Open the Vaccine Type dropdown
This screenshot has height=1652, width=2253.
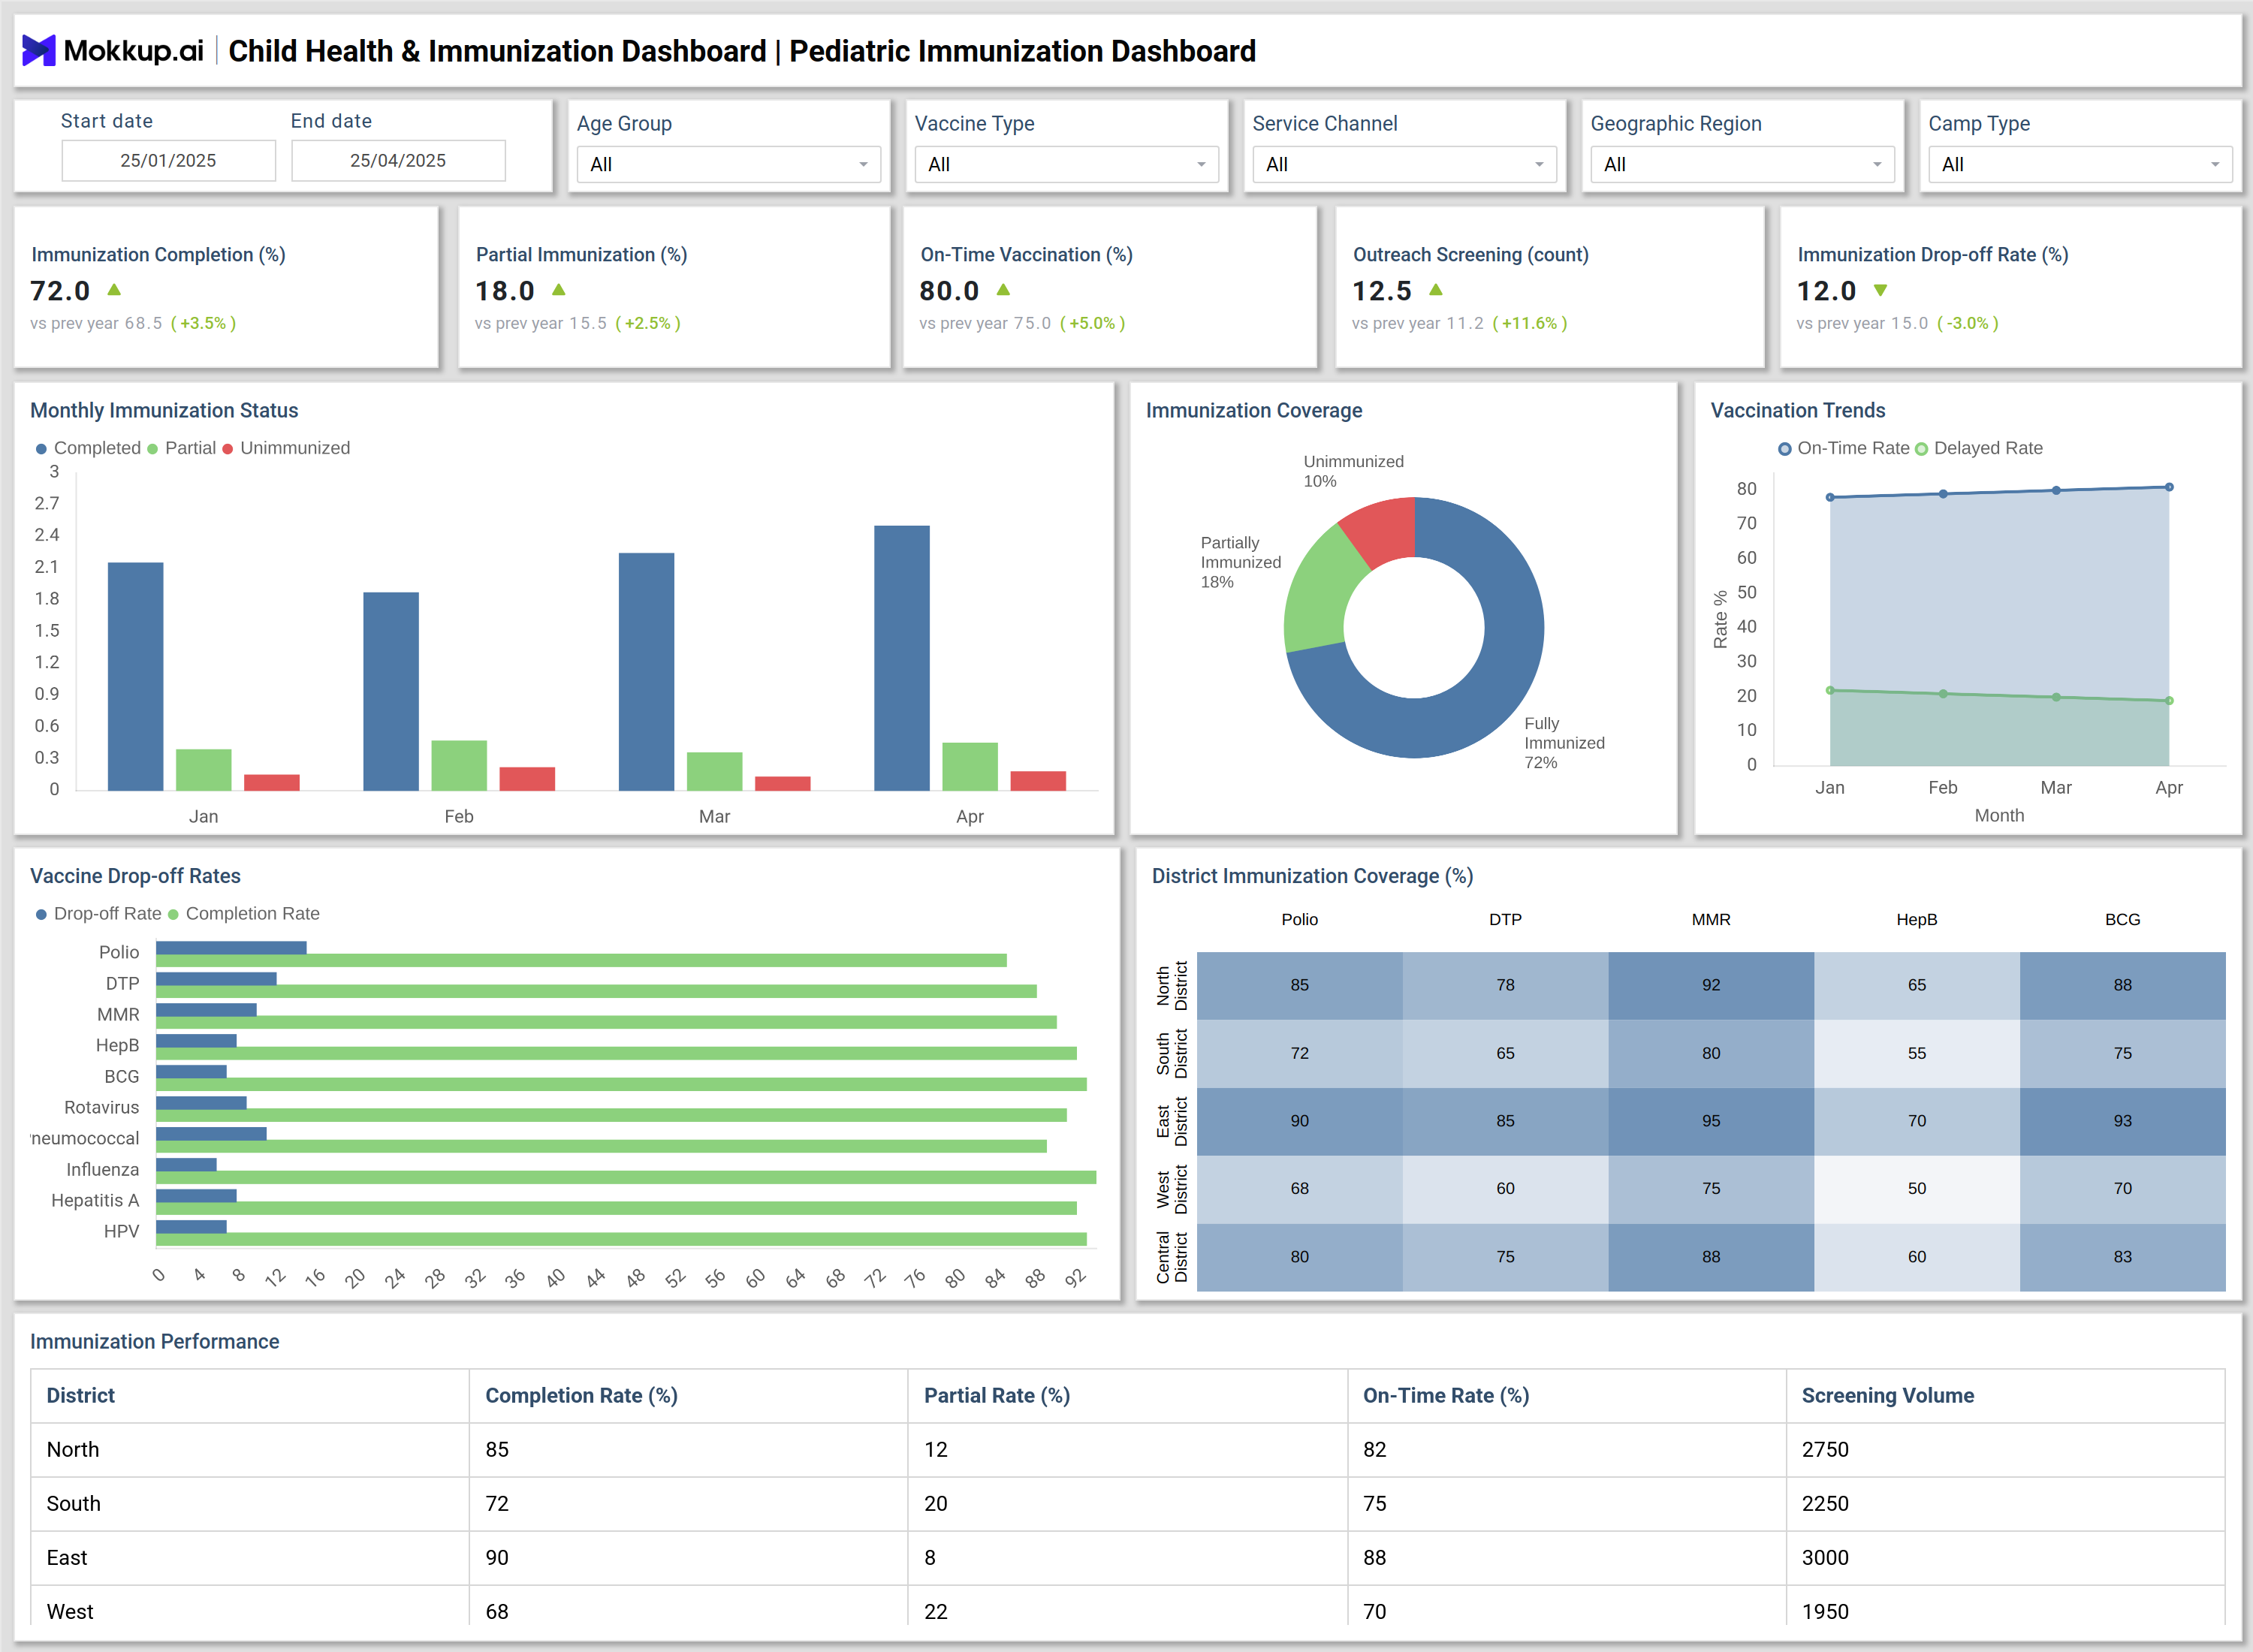(x=1066, y=164)
